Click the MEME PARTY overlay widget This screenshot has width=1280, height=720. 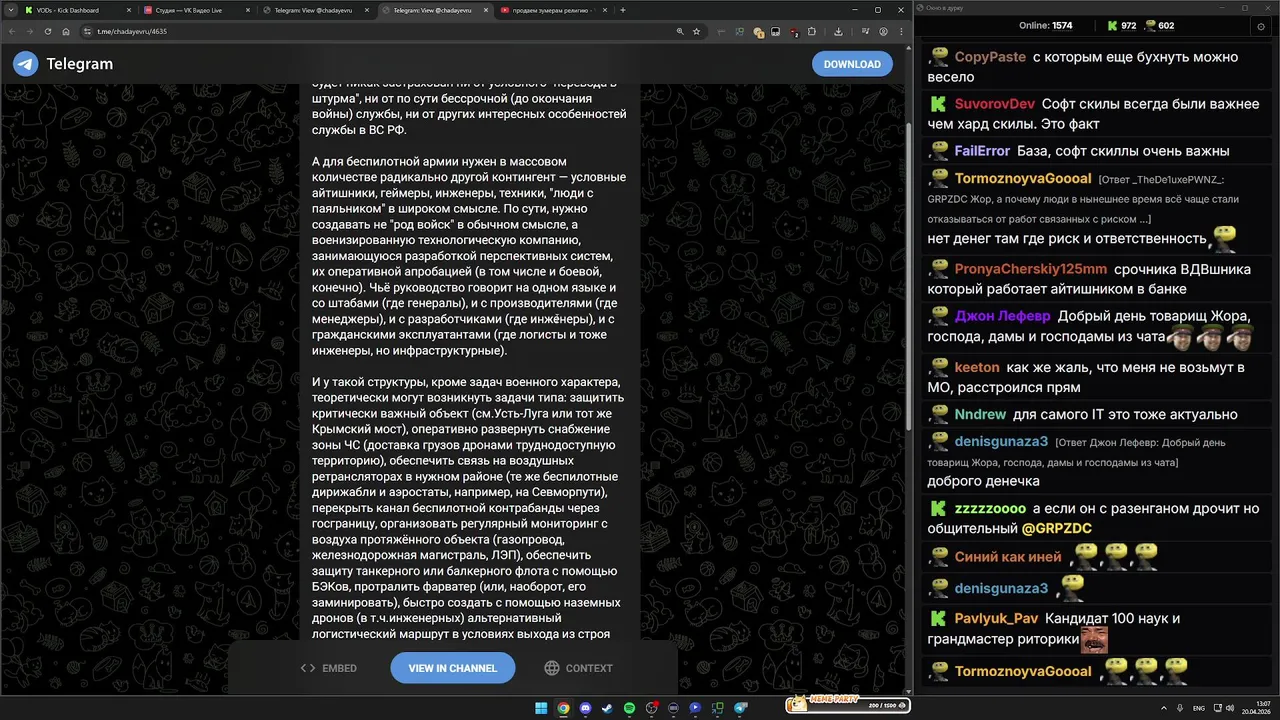click(x=847, y=704)
